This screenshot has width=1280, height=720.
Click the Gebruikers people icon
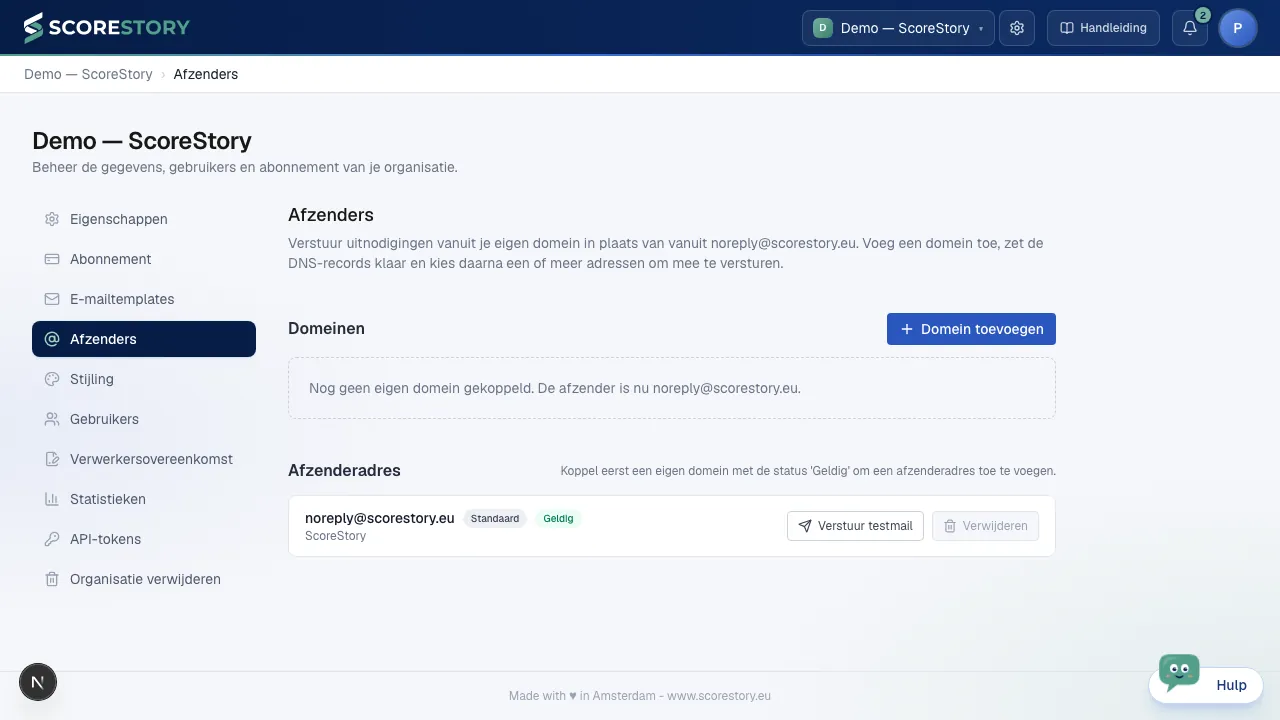tap(52, 419)
